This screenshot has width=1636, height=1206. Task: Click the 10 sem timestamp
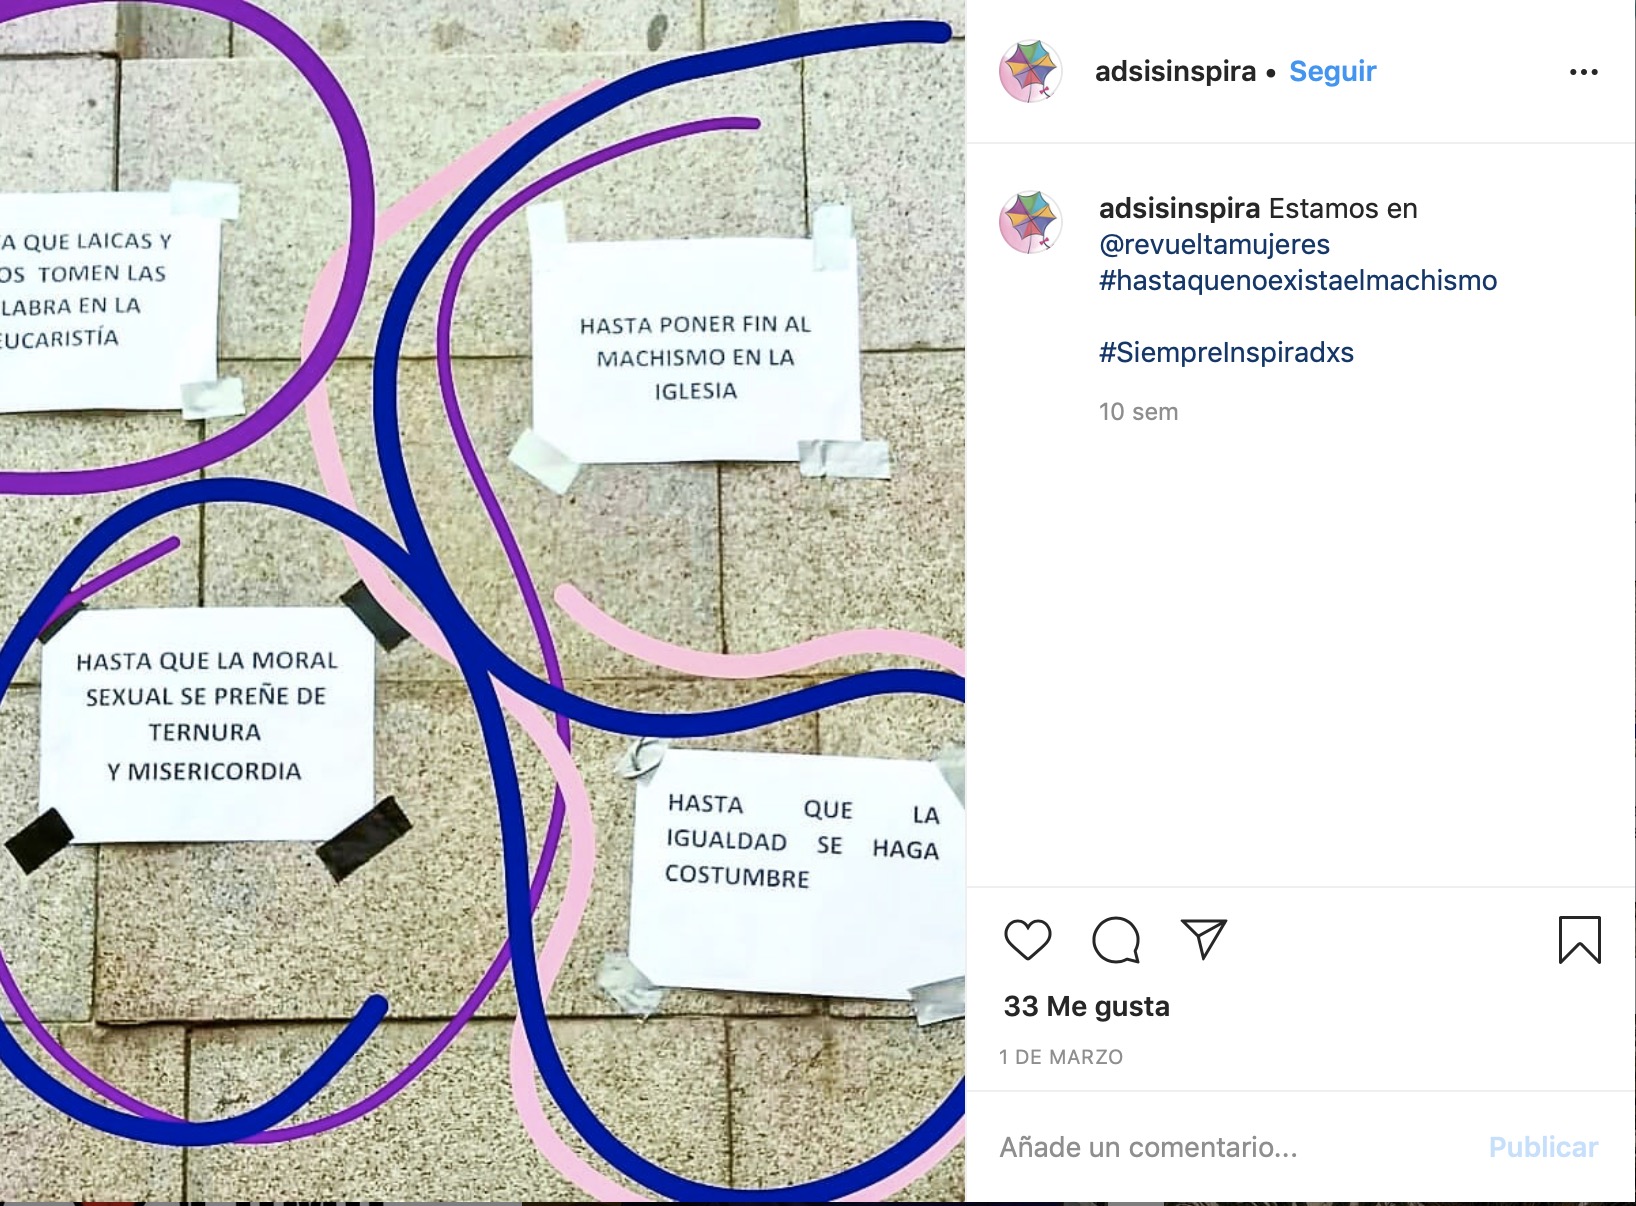[1138, 412]
